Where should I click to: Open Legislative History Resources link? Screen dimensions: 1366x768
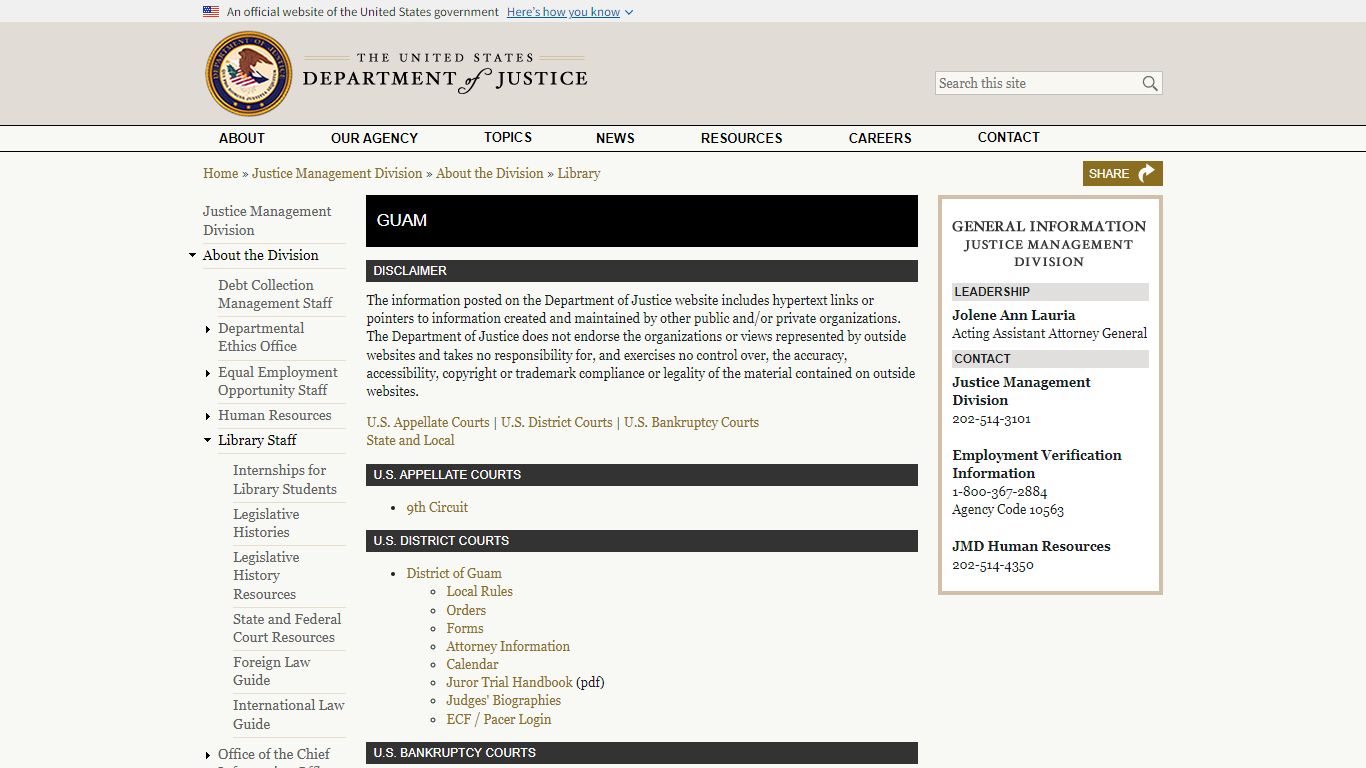point(266,575)
